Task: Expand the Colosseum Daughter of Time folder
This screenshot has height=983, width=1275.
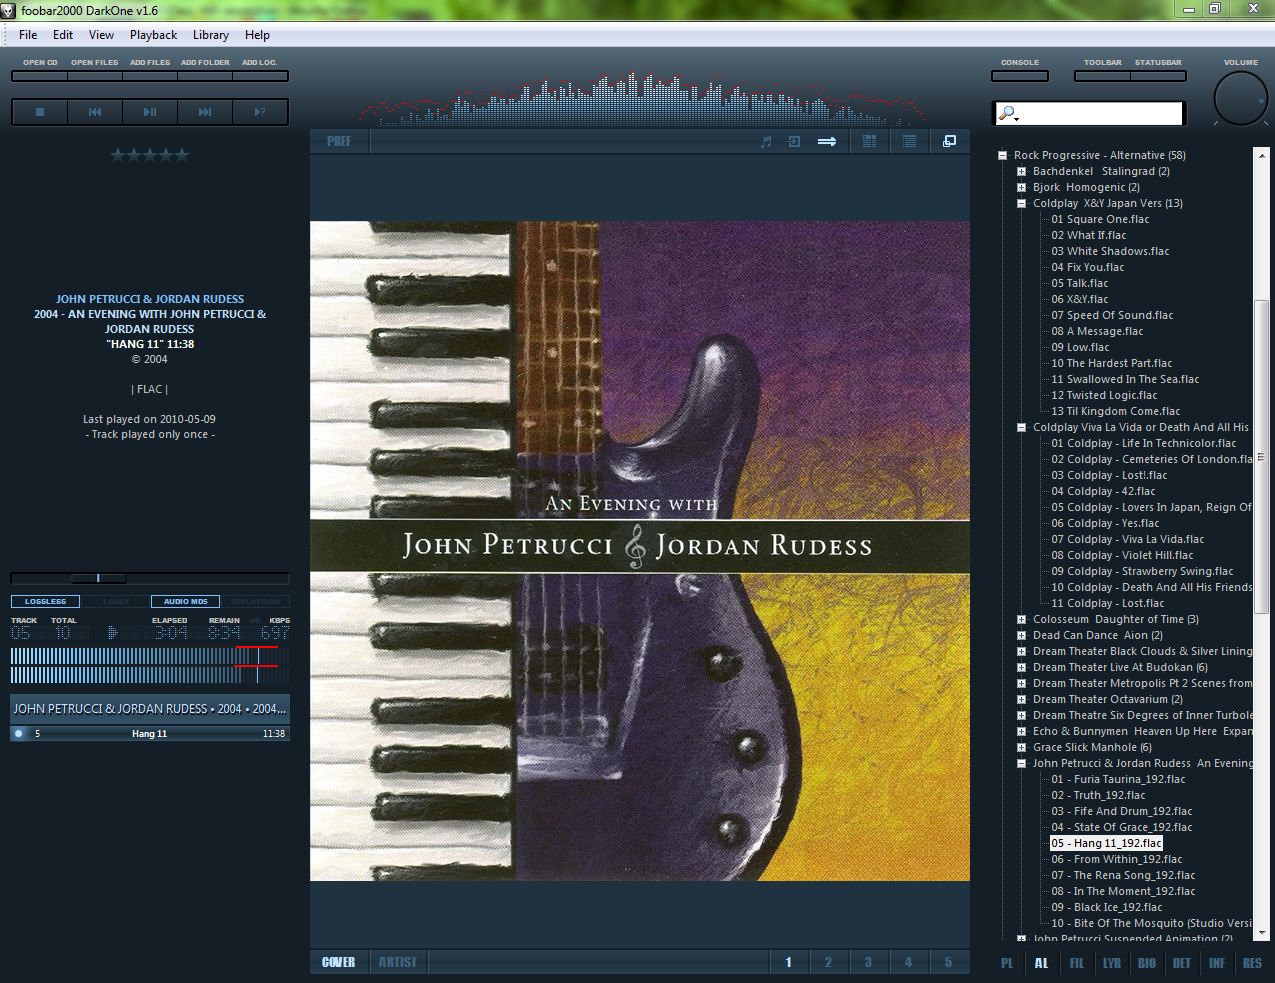Action: pos(1021,619)
